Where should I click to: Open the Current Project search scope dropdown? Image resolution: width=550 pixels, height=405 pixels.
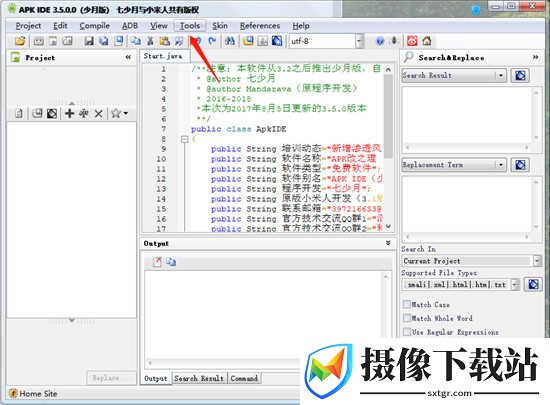click(537, 261)
